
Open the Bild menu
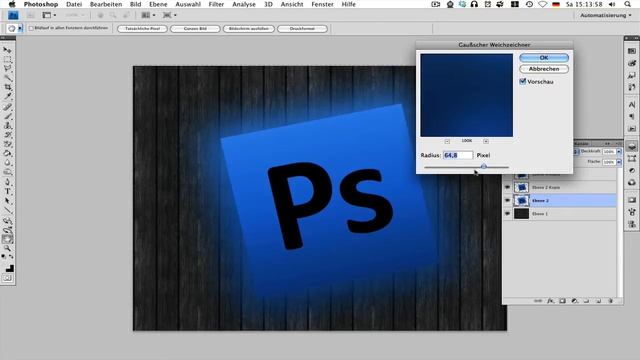136,4
